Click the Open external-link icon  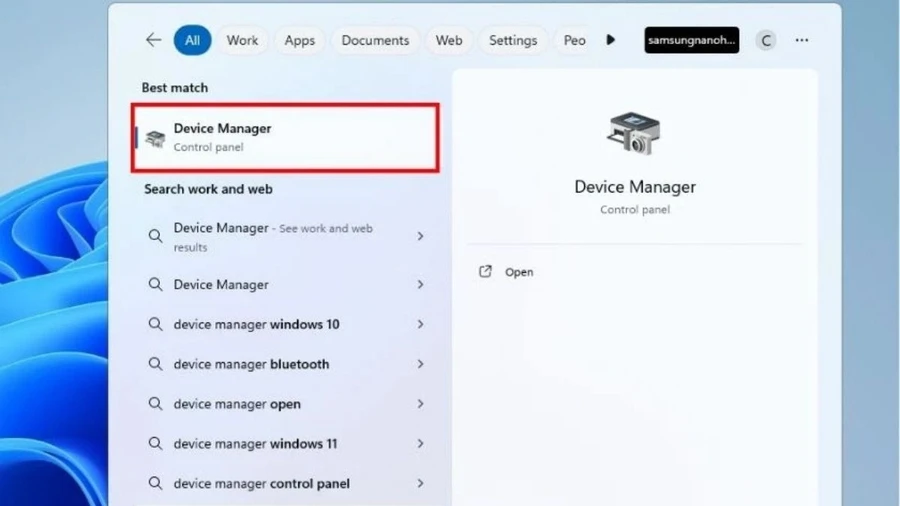(485, 271)
